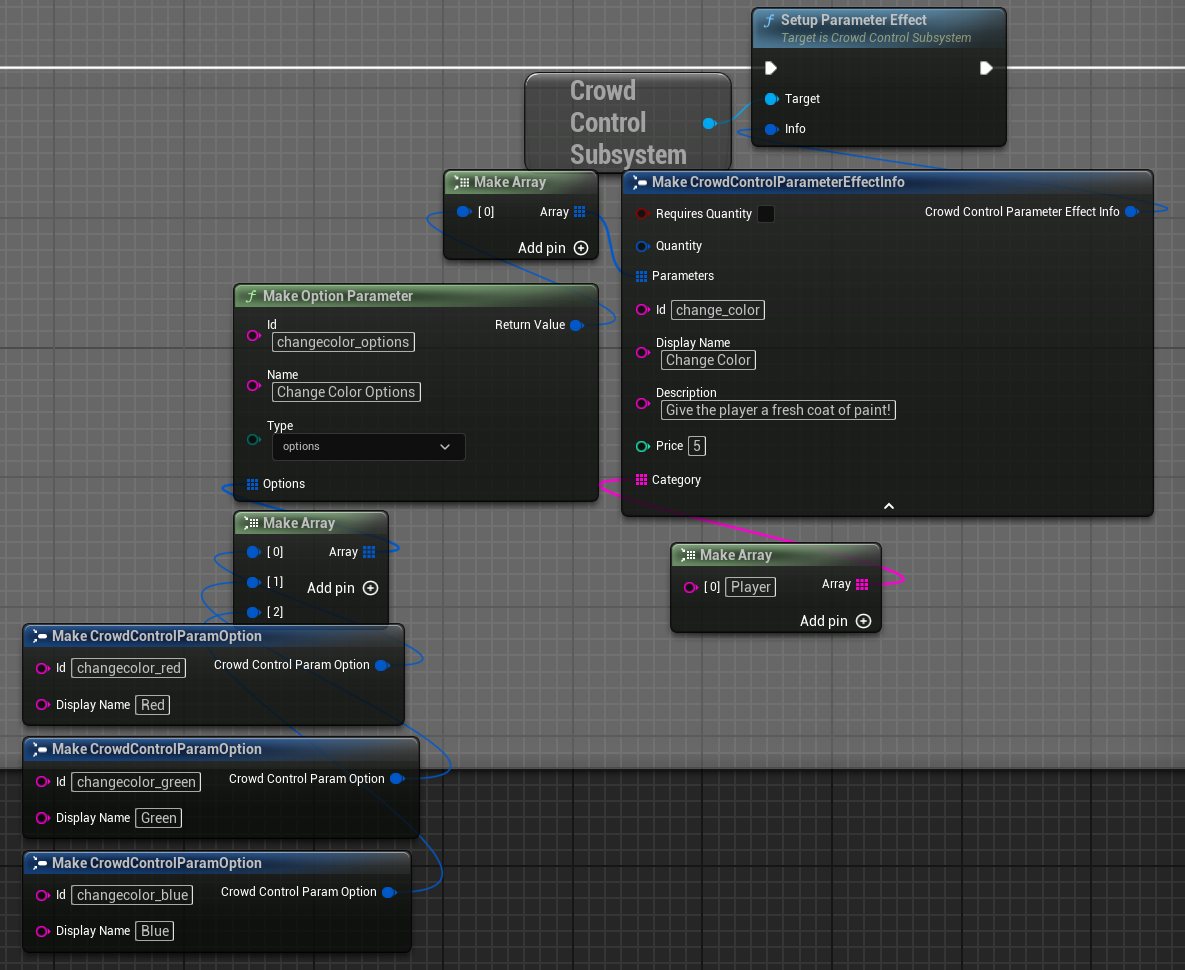Screen dimensions: 1185x970
Task: Click the Return Value output pin
Action: [x=577, y=325]
